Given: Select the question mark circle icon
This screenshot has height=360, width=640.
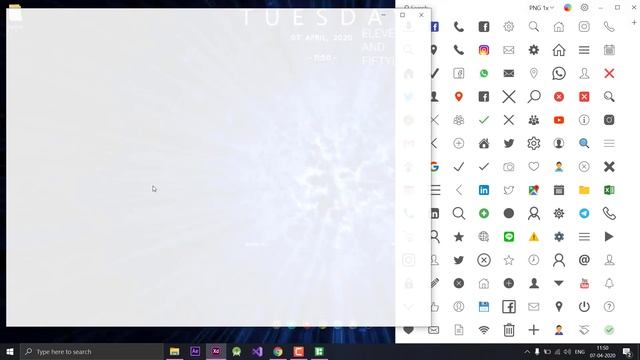Looking at the screenshot, I should [x=609, y=307].
